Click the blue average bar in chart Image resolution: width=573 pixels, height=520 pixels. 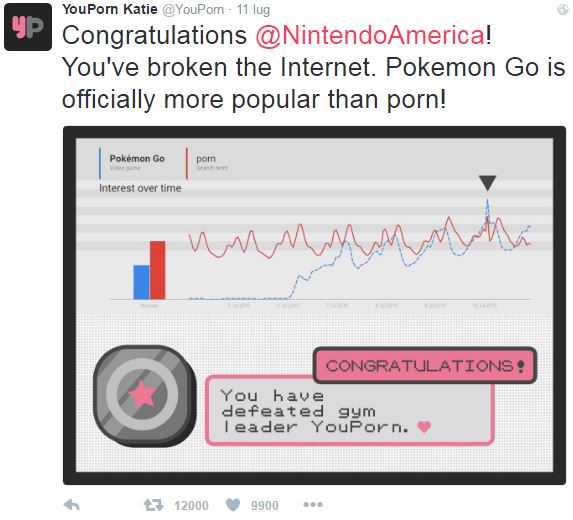tap(141, 282)
